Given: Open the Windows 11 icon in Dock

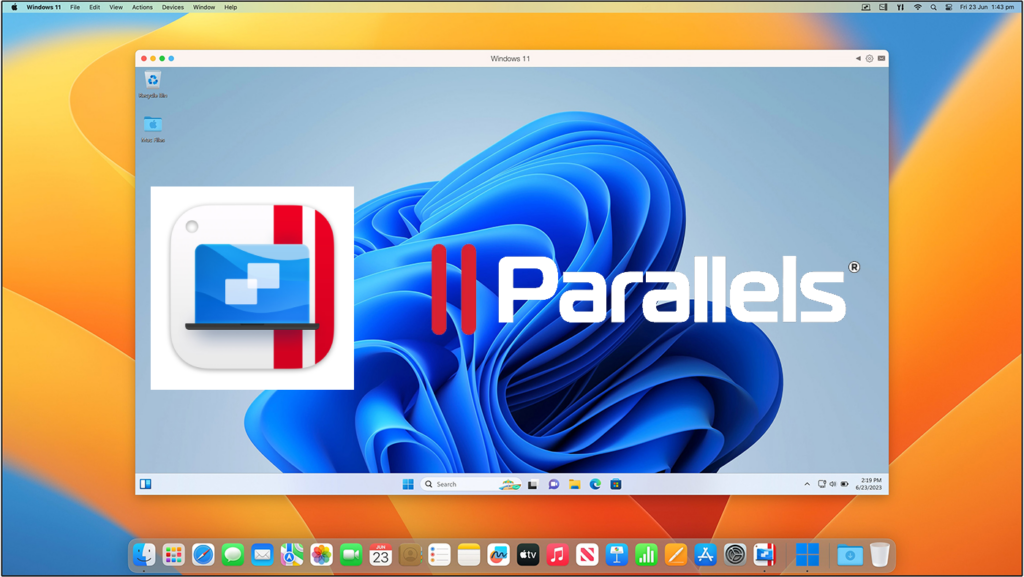Looking at the screenshot, I should [x=807, y=554].
